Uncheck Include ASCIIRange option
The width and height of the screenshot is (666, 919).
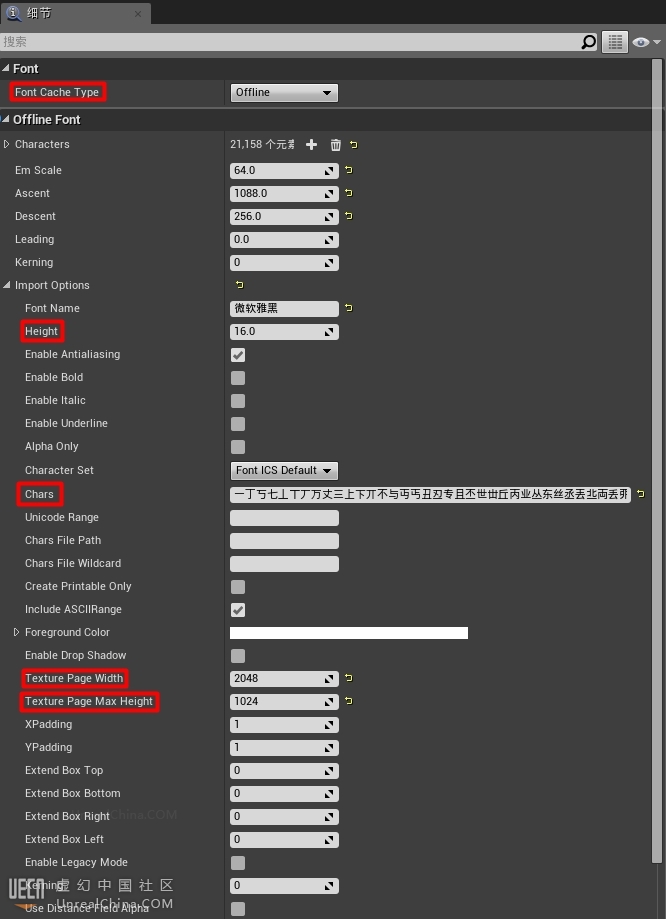(x=237, y=610)
